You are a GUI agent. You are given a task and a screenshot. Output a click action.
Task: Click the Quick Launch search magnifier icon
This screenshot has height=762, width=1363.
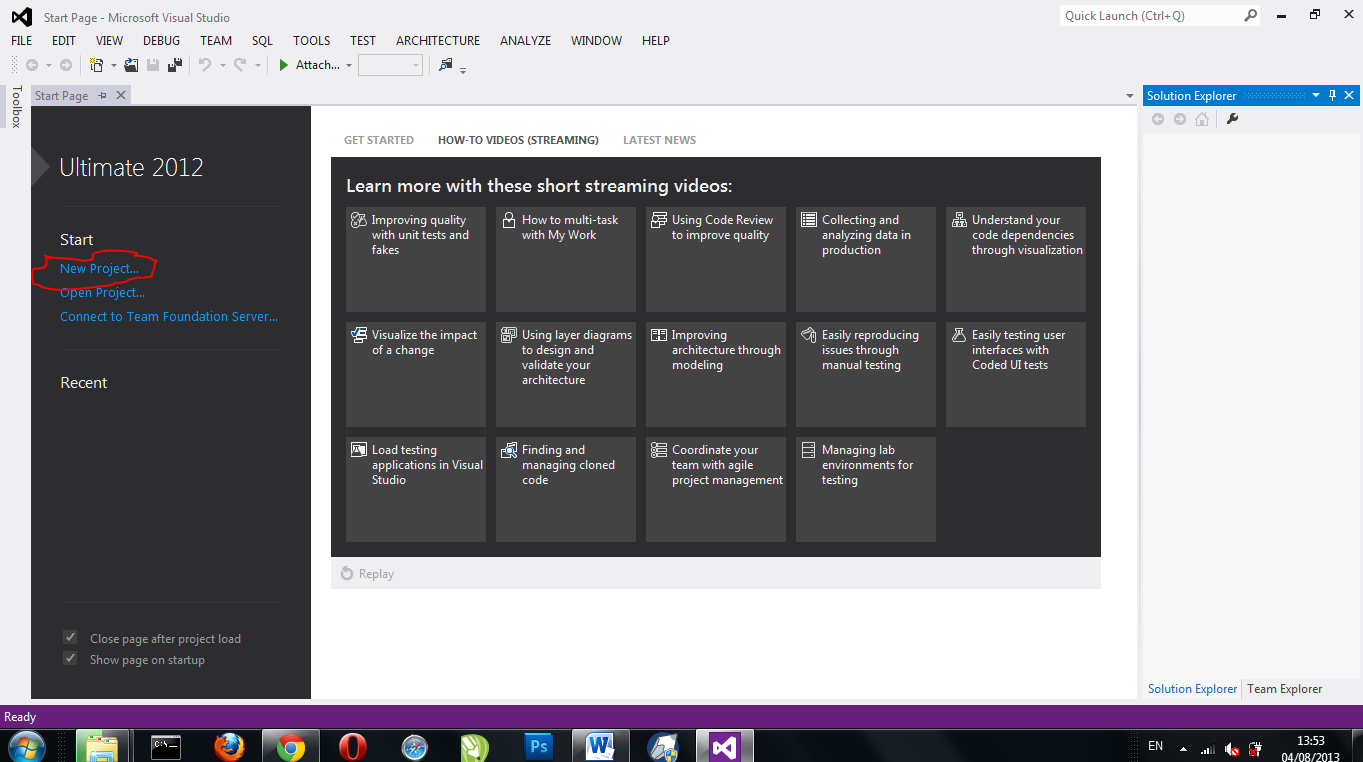pos(1250,16)
